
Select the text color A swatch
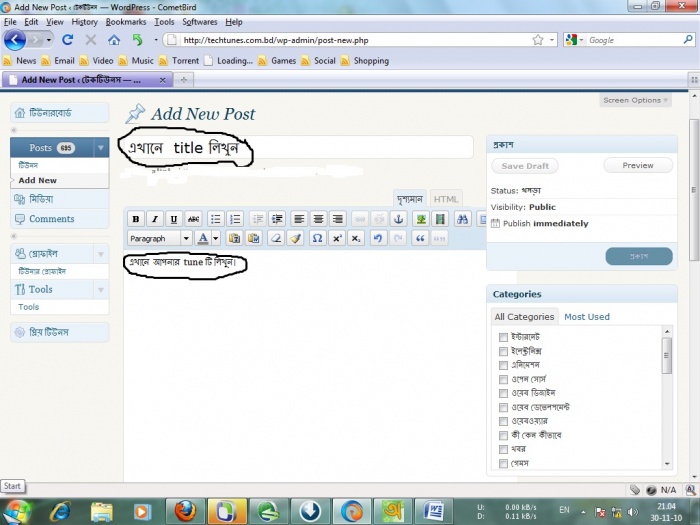click(x=203, y=238)
